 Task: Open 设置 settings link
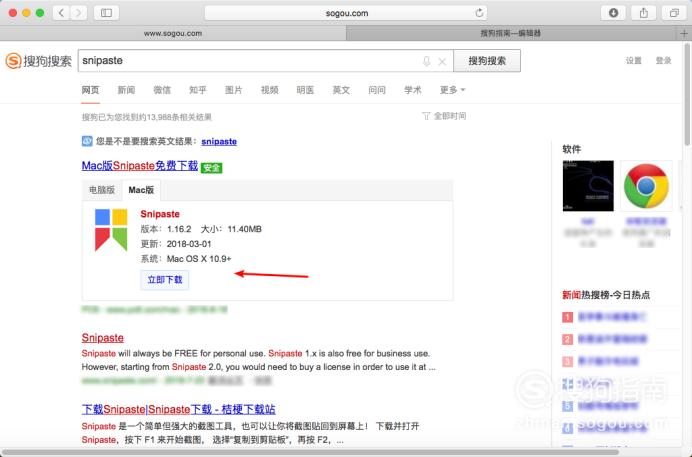[x=633, y=60]
